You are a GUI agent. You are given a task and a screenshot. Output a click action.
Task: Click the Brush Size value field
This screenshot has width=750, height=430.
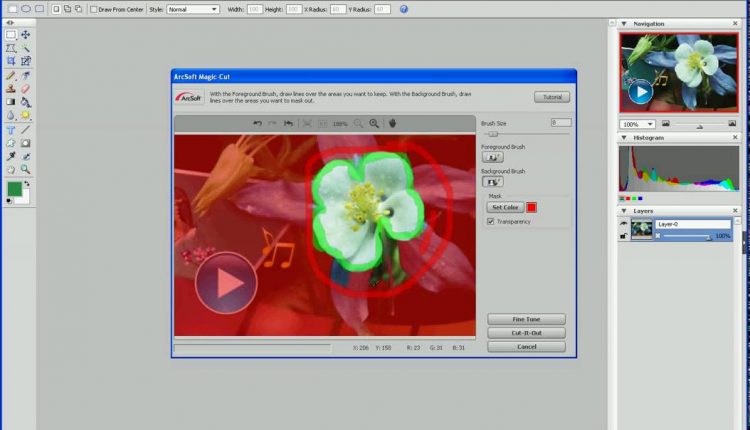click(x=561, y=123)
